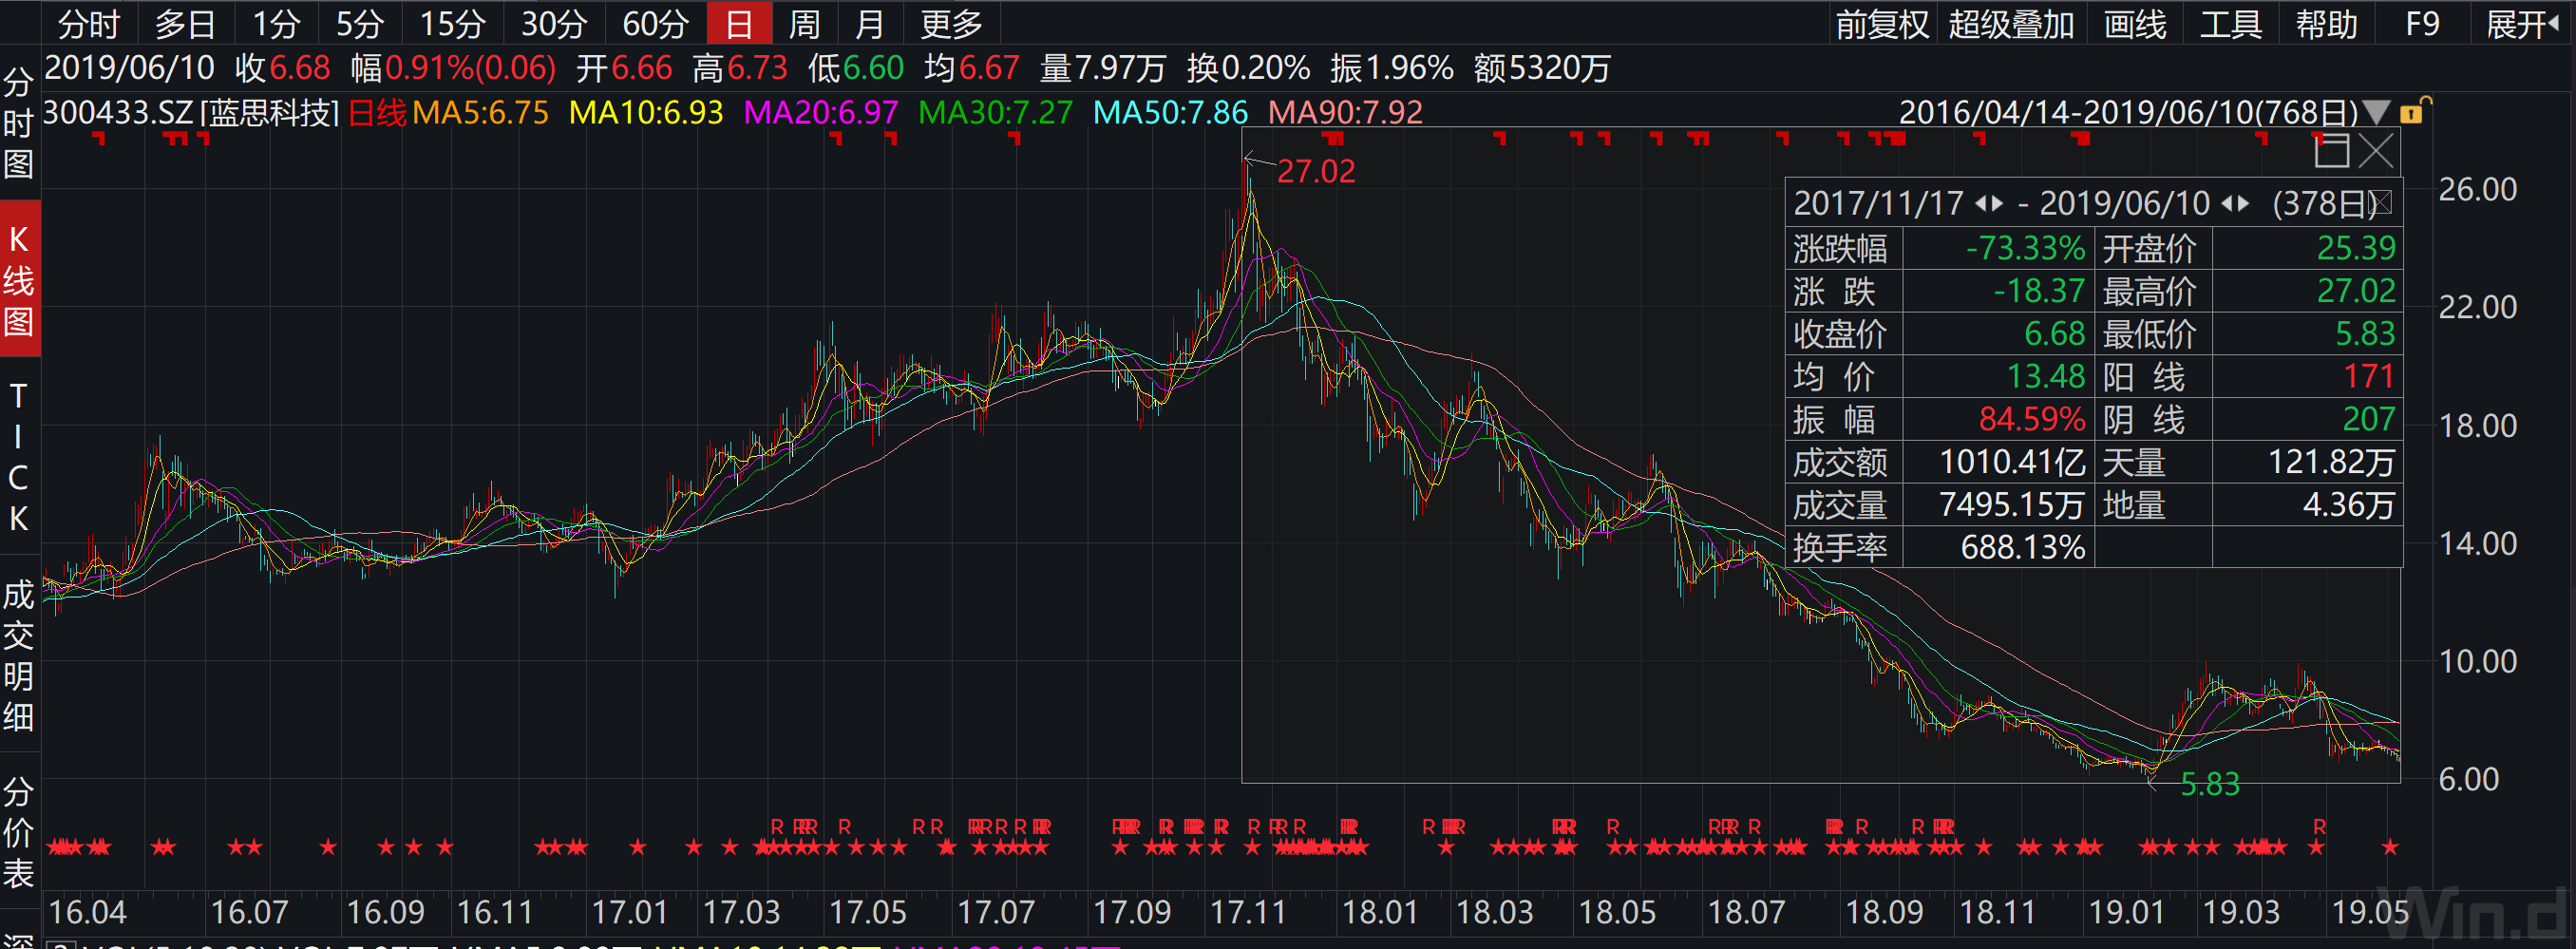
Task: Click the yellow unlock padlock icon
Action: click(2412, 111)
